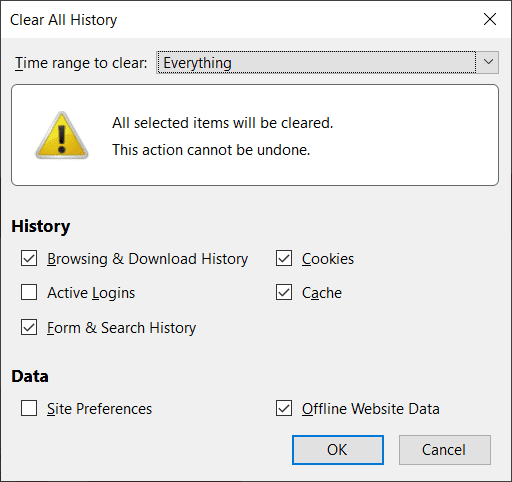512x482 pixels.
Task: Disable Form & Search History option
Action: click(x=29, y=327)
